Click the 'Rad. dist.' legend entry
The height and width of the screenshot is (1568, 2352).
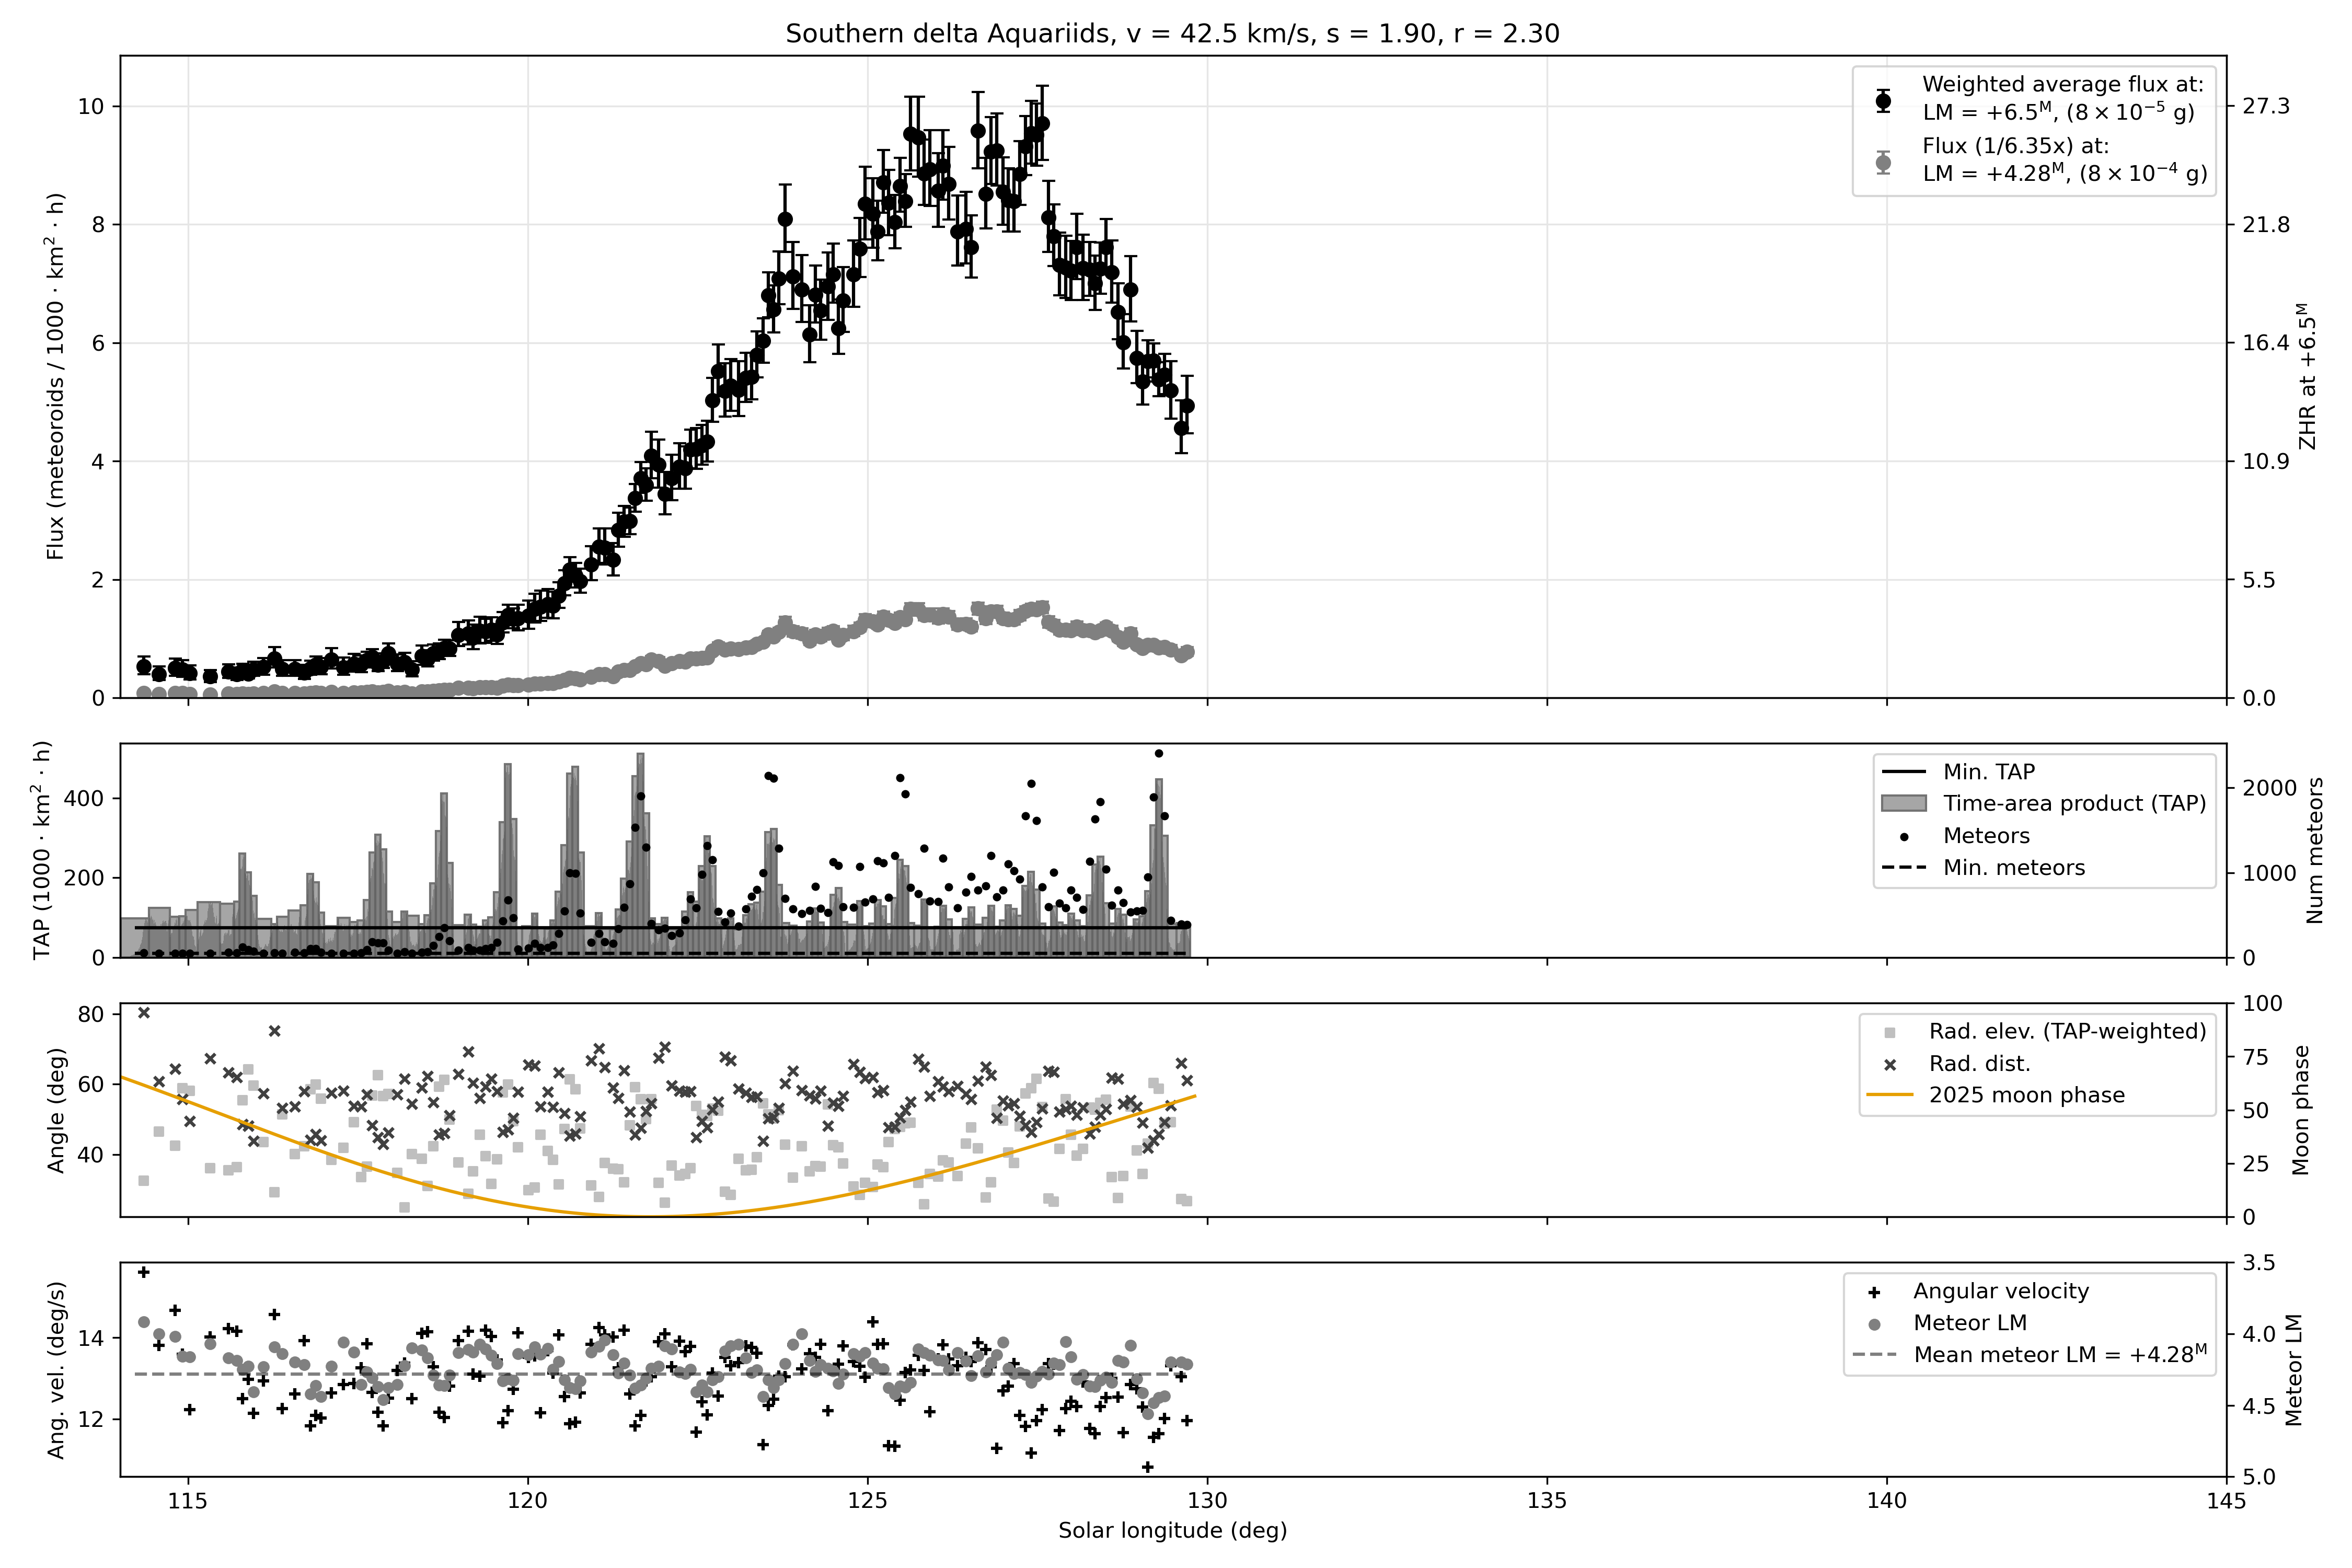point(1979,1064)
